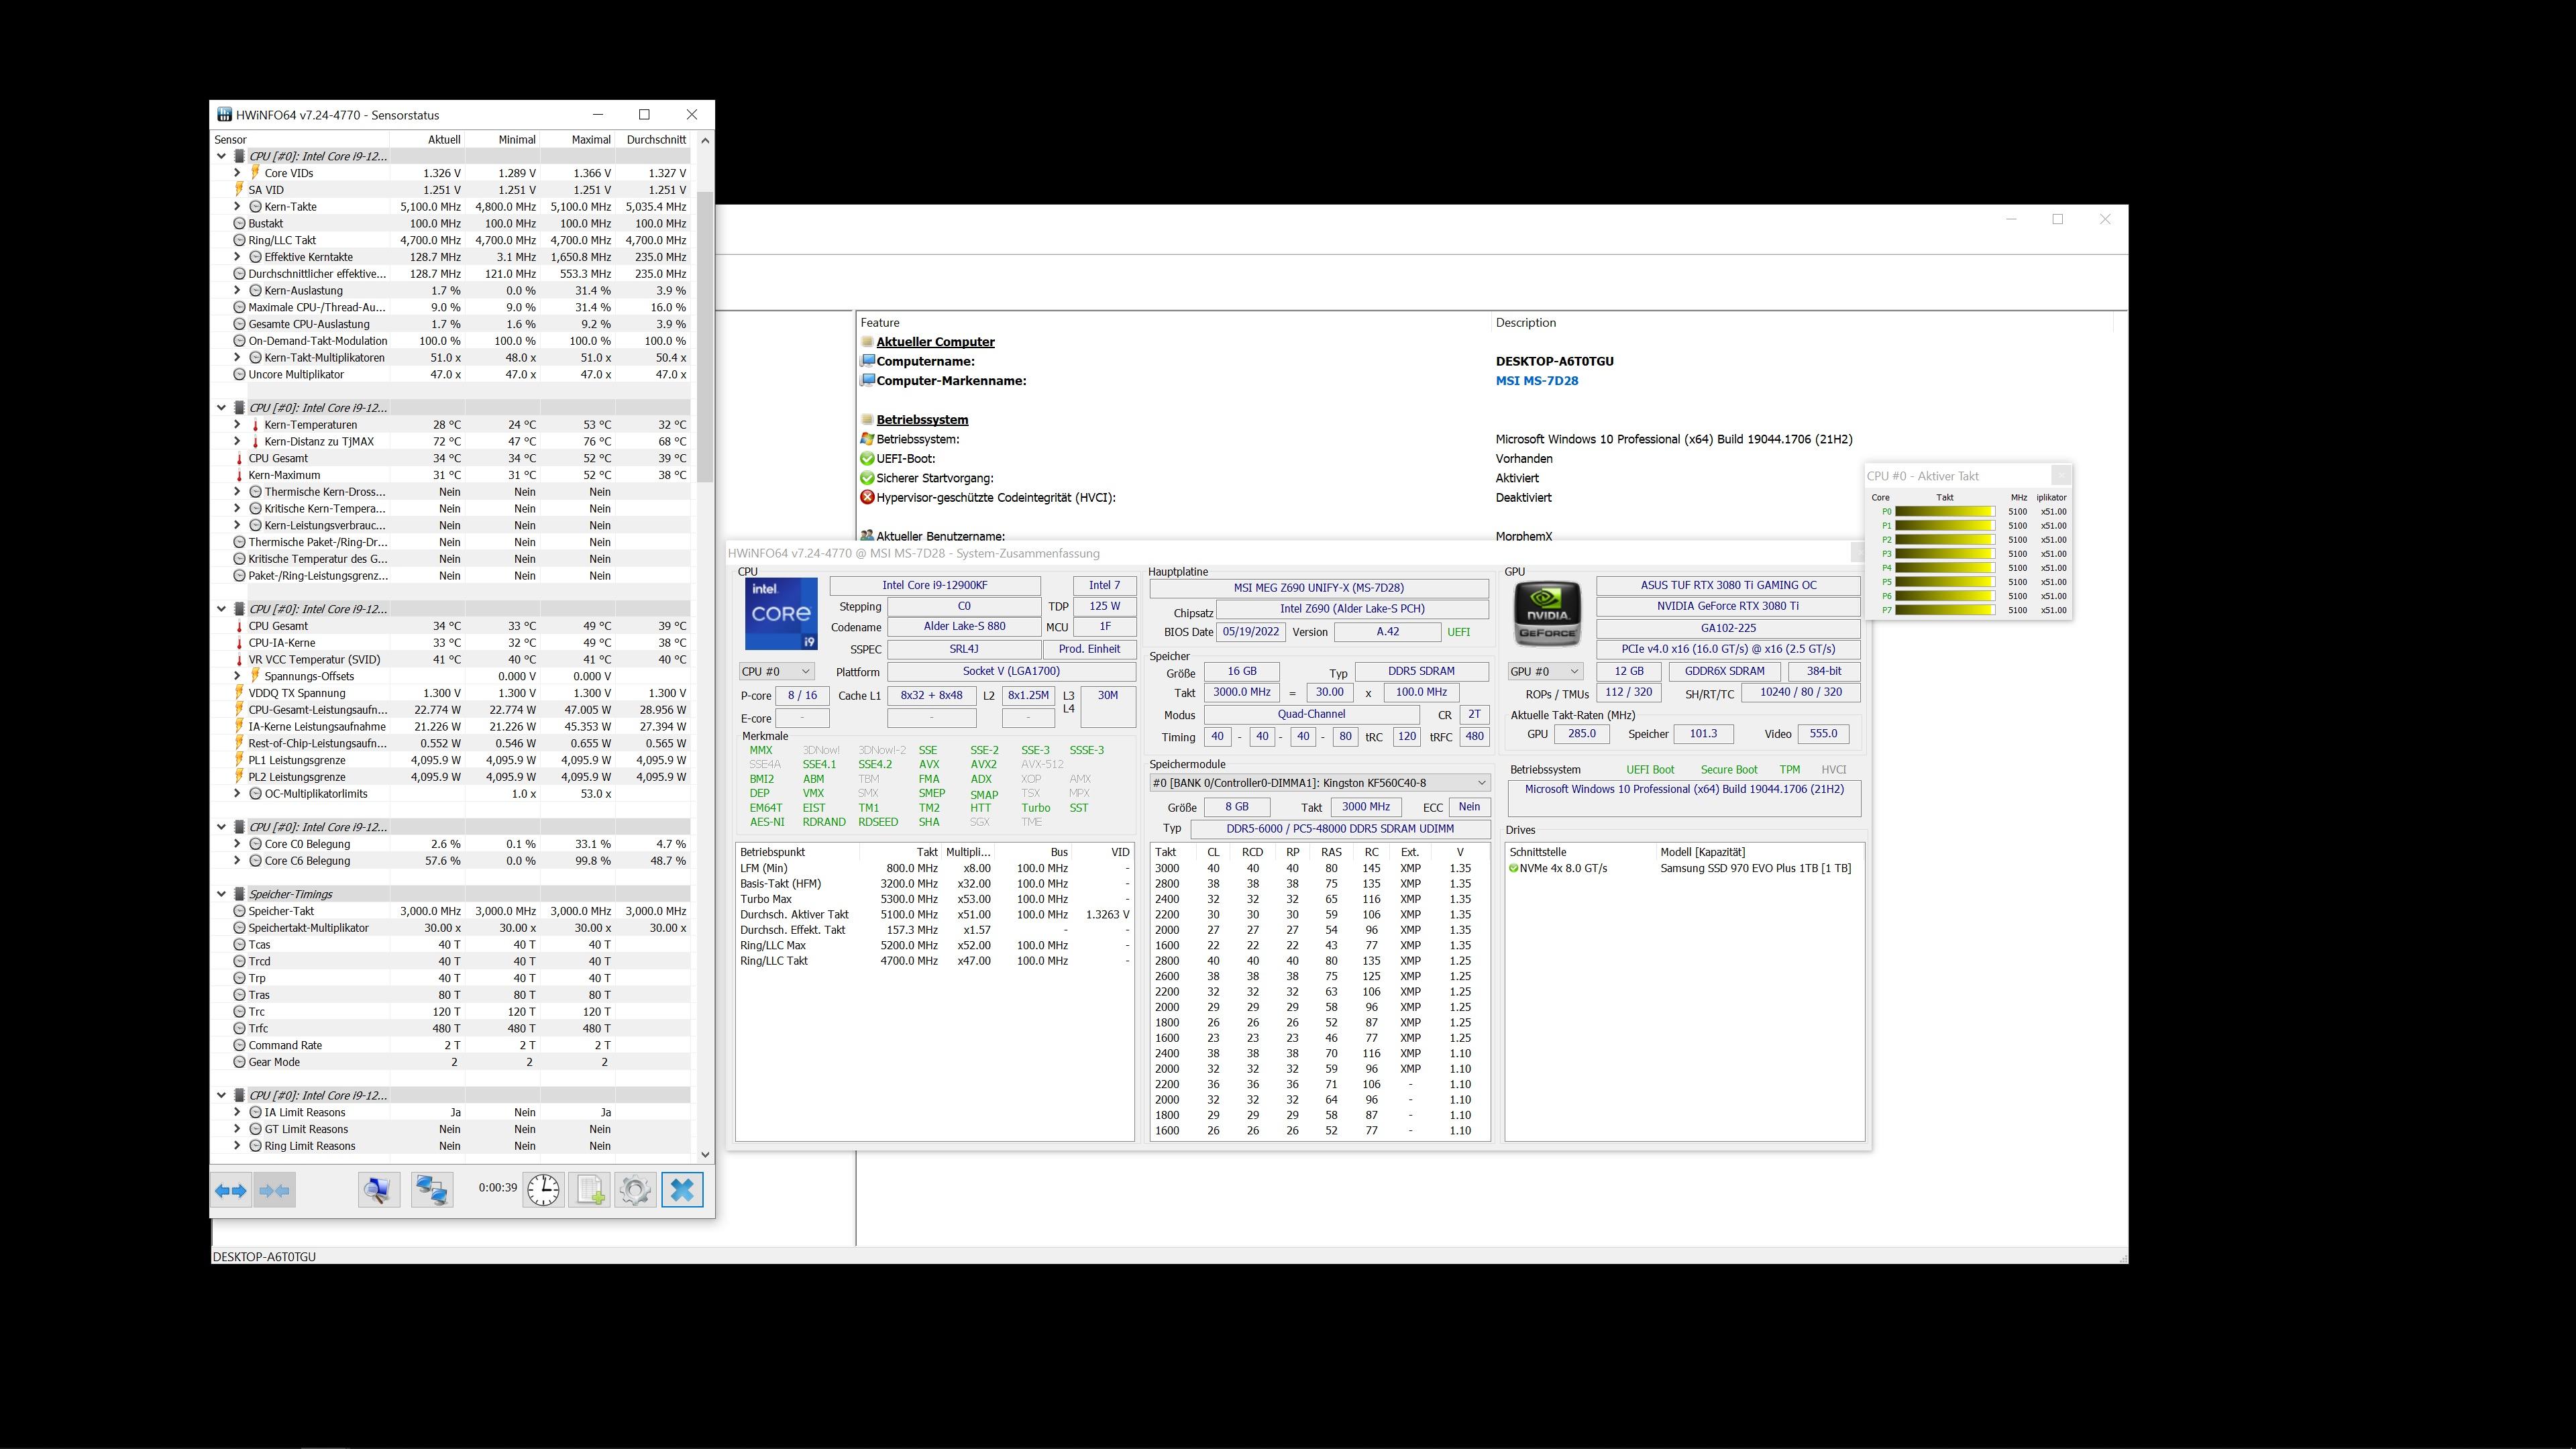
Task: Click the ASUS TUF RTX 3080 Ti field
Action: [x=1728, y=586]
